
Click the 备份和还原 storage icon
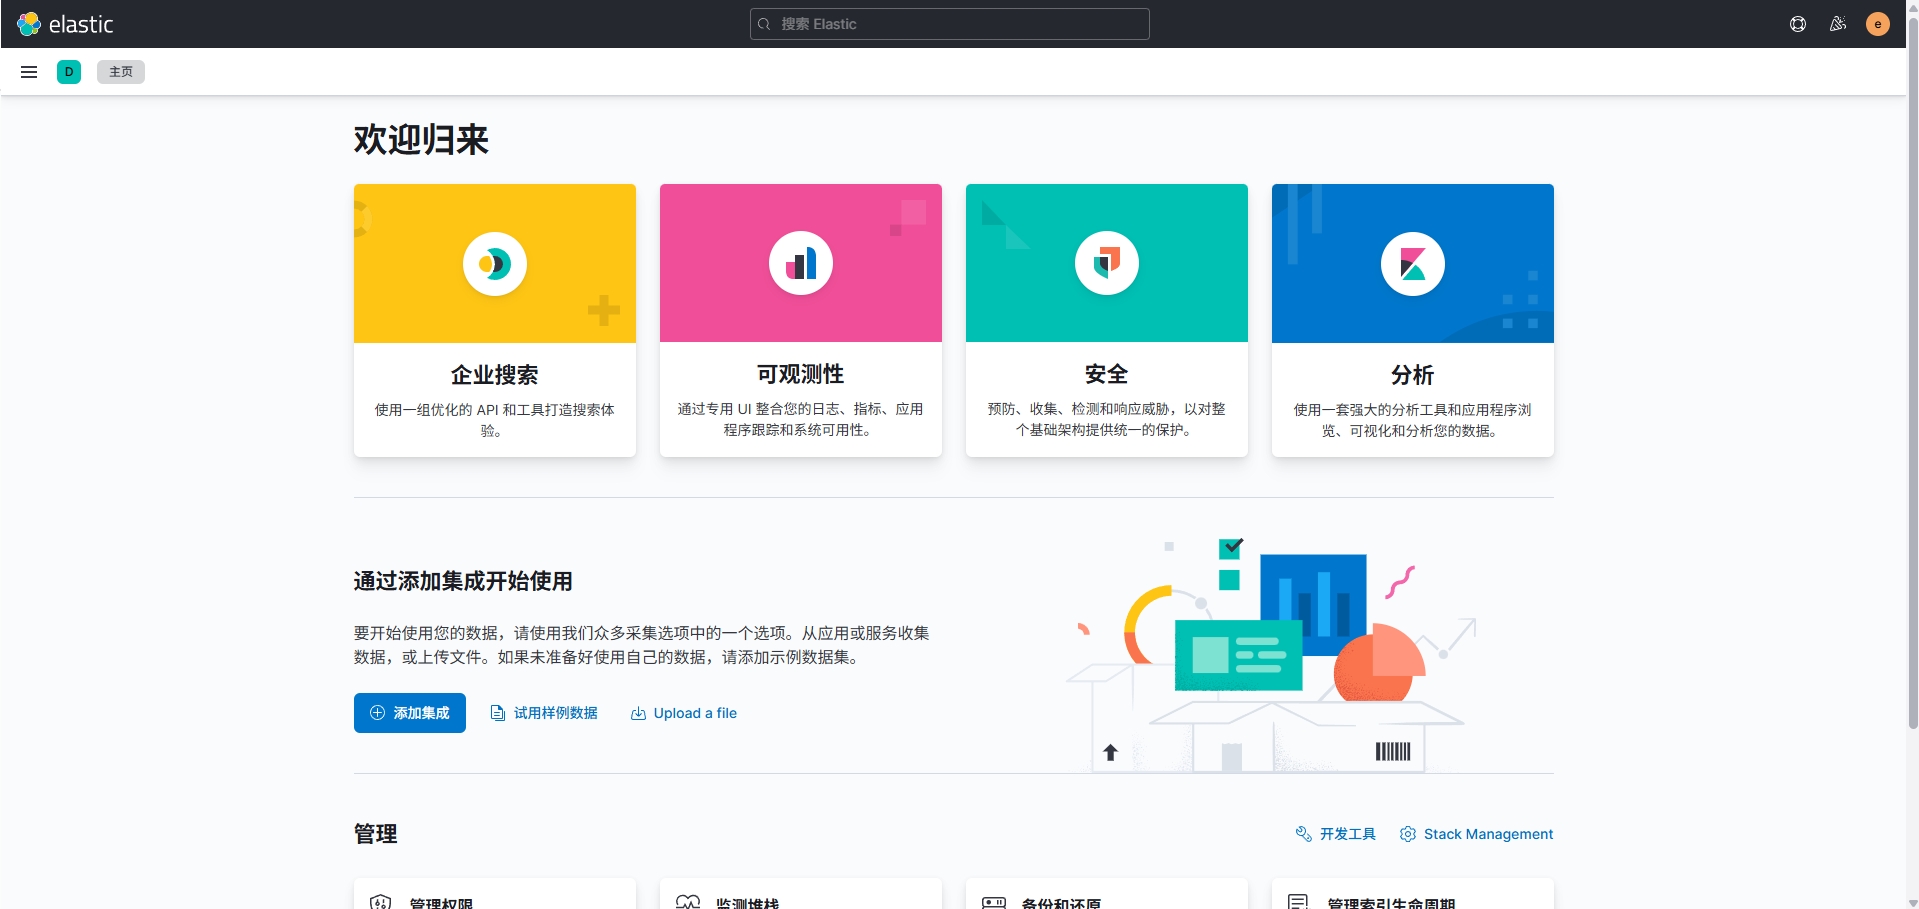coord(995,901)
